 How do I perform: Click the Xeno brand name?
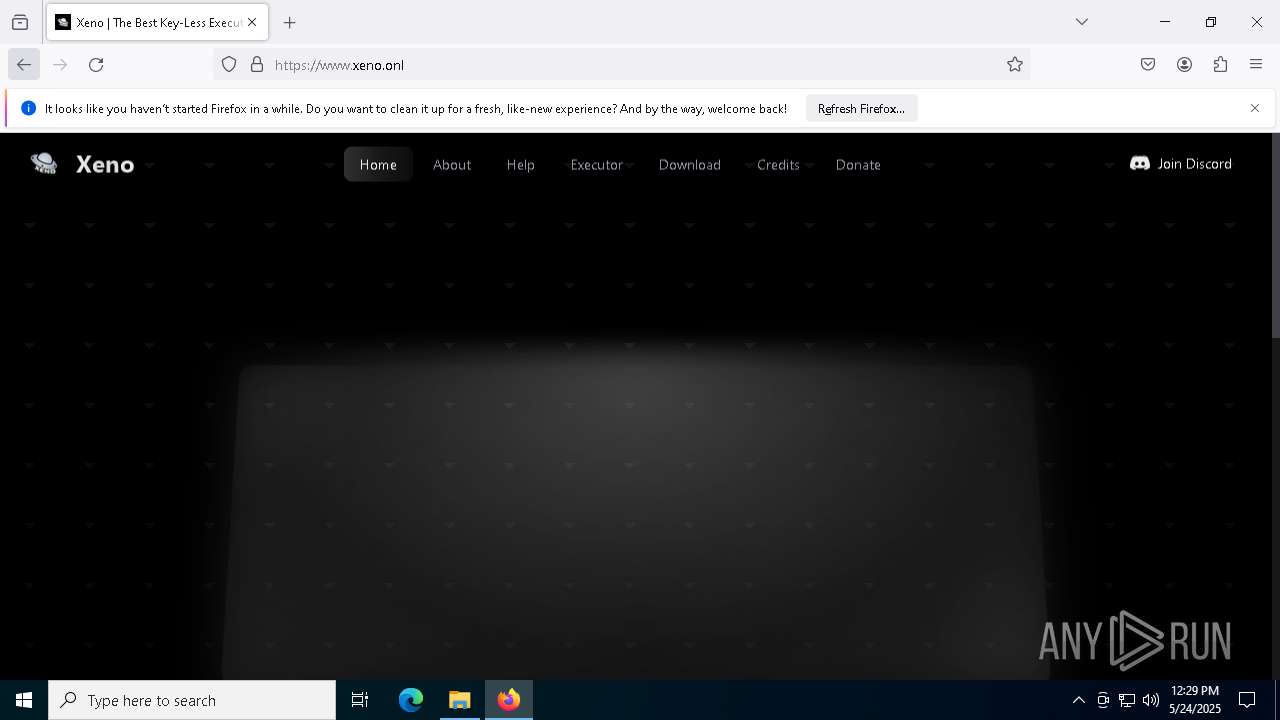pyautogui.click(x=105, y=165)
